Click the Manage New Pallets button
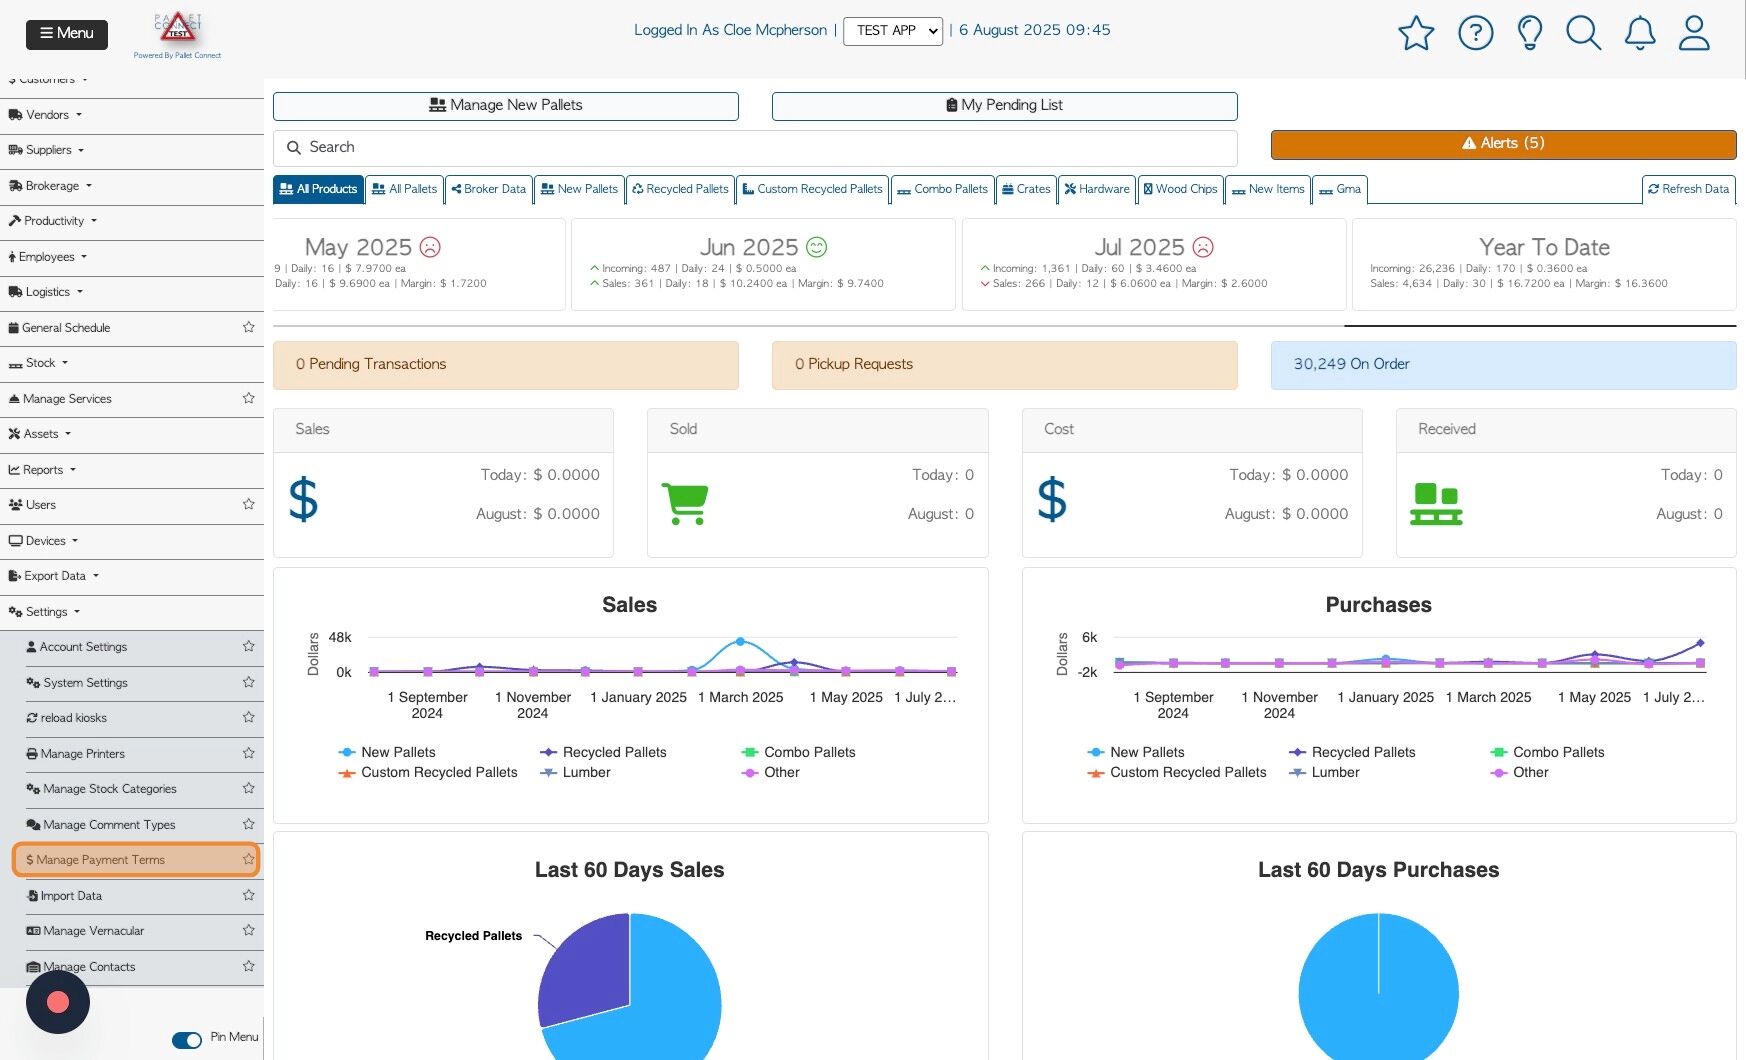This screenshot has width=1746, height=1060. [506, 106]
